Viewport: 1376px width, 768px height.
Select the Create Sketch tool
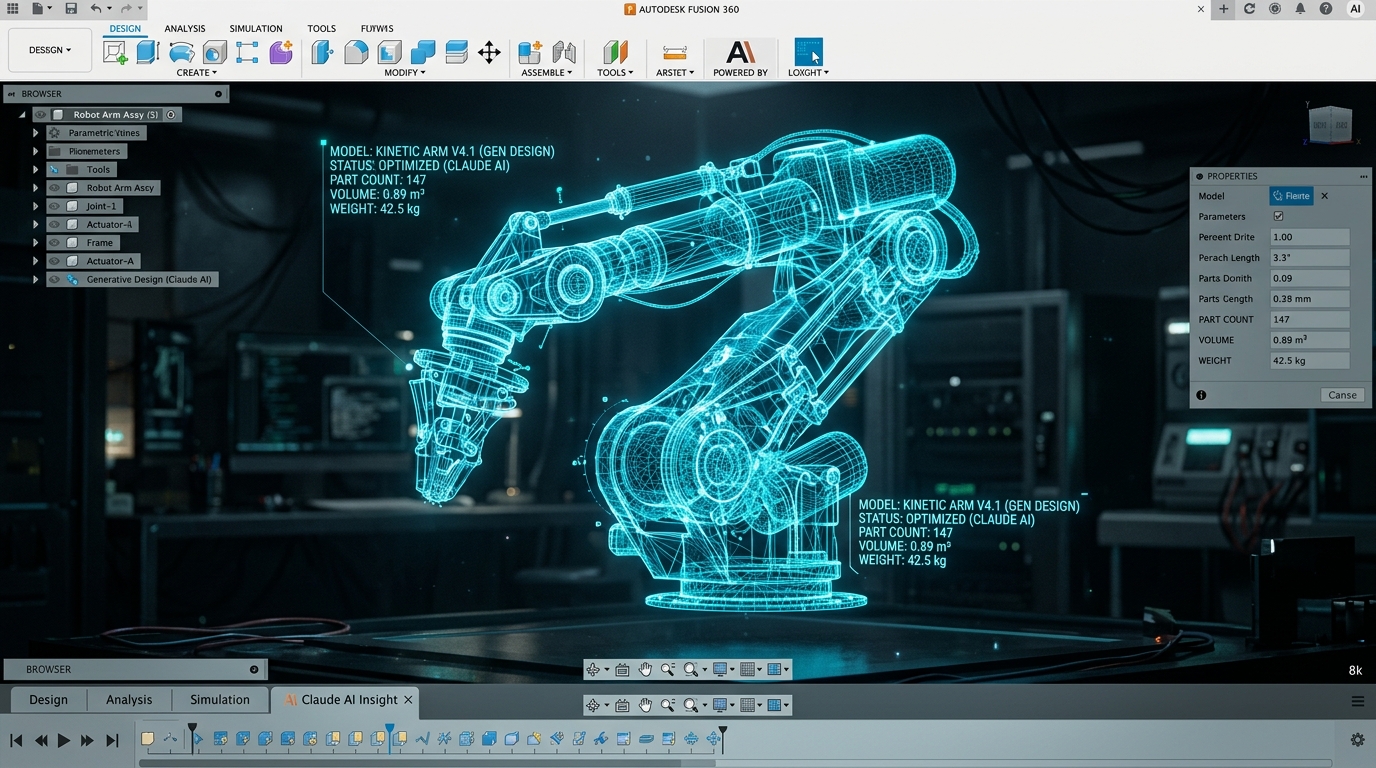(x=115, y=52)
